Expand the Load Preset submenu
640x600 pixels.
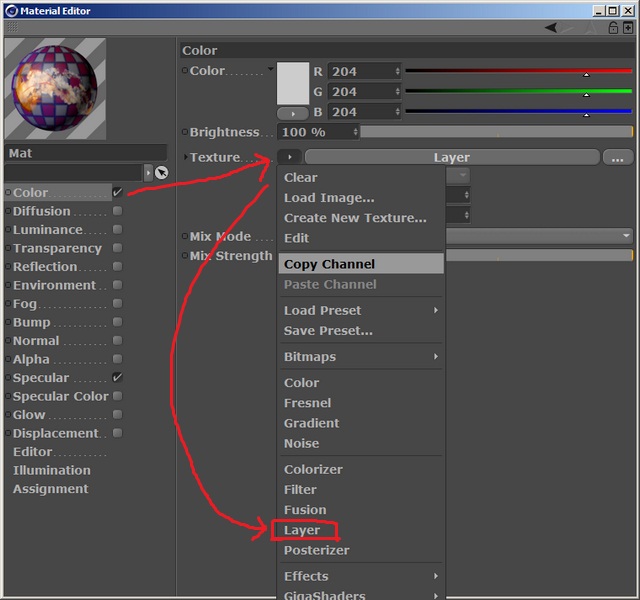click(361, 310)
